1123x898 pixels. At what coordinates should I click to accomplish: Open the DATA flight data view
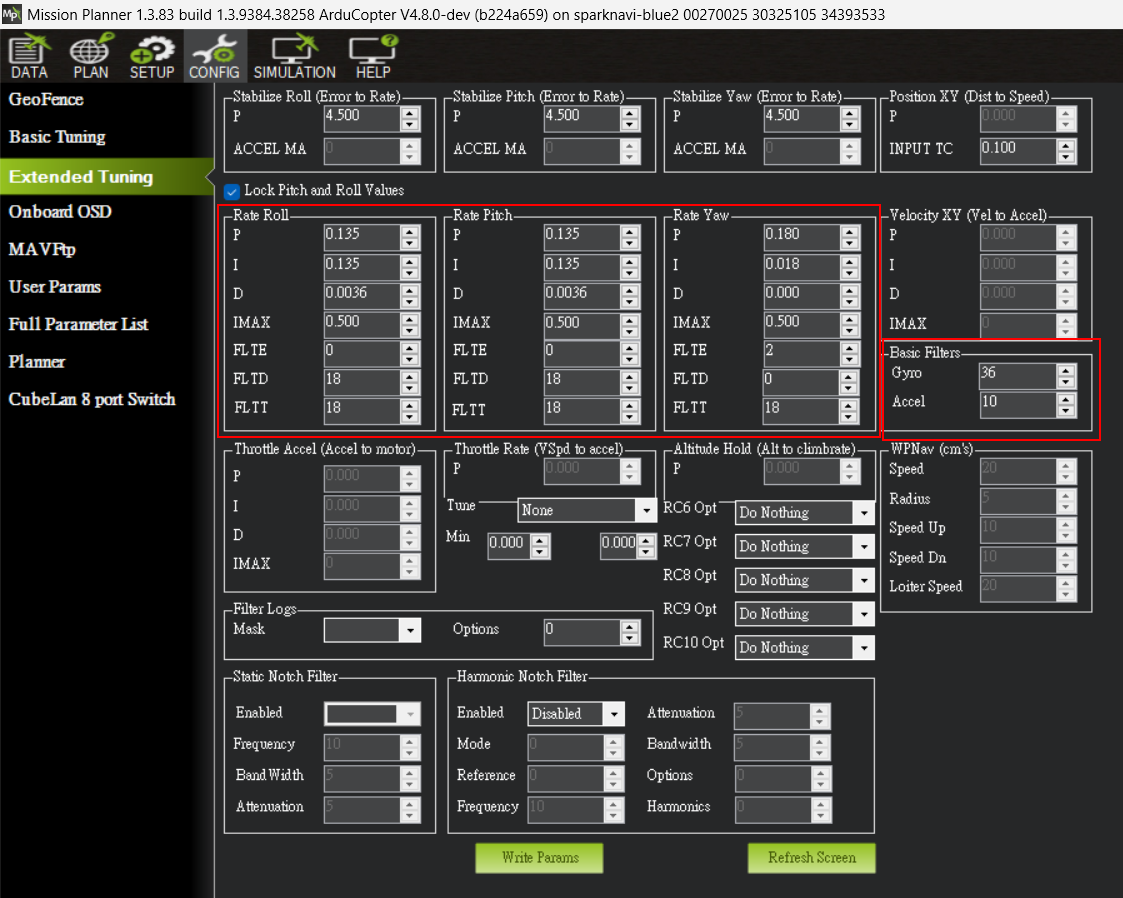29,57
